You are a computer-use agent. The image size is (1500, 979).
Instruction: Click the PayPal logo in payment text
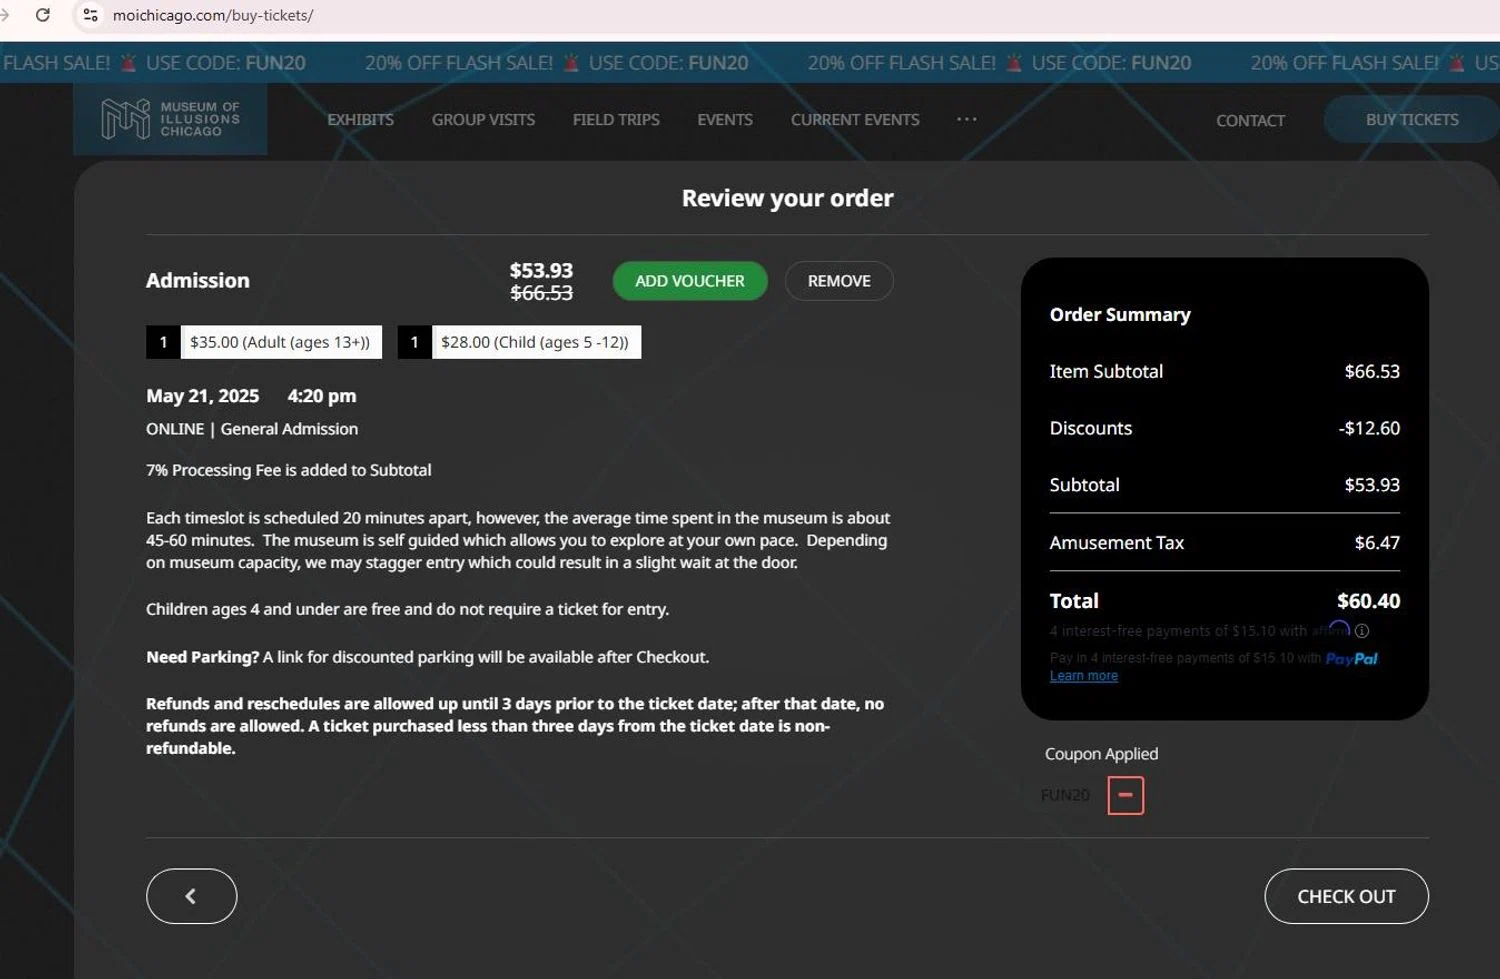tap(1351, 658)
